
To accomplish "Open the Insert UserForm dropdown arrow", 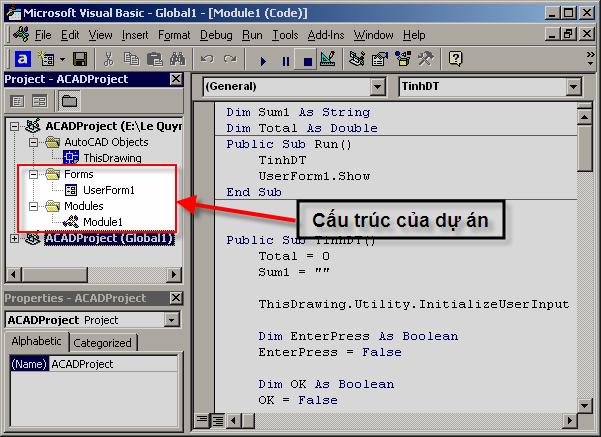I will point(62,59).
